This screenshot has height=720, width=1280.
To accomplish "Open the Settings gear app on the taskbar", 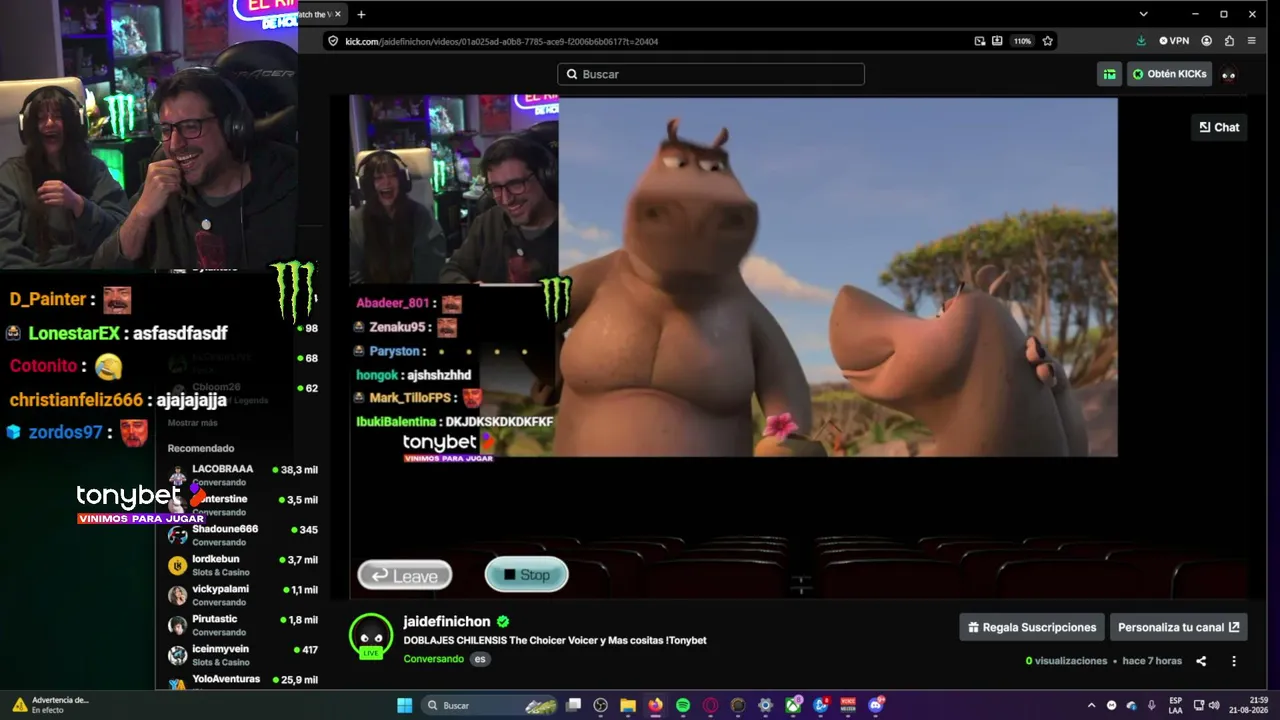I will click(765, 705).
